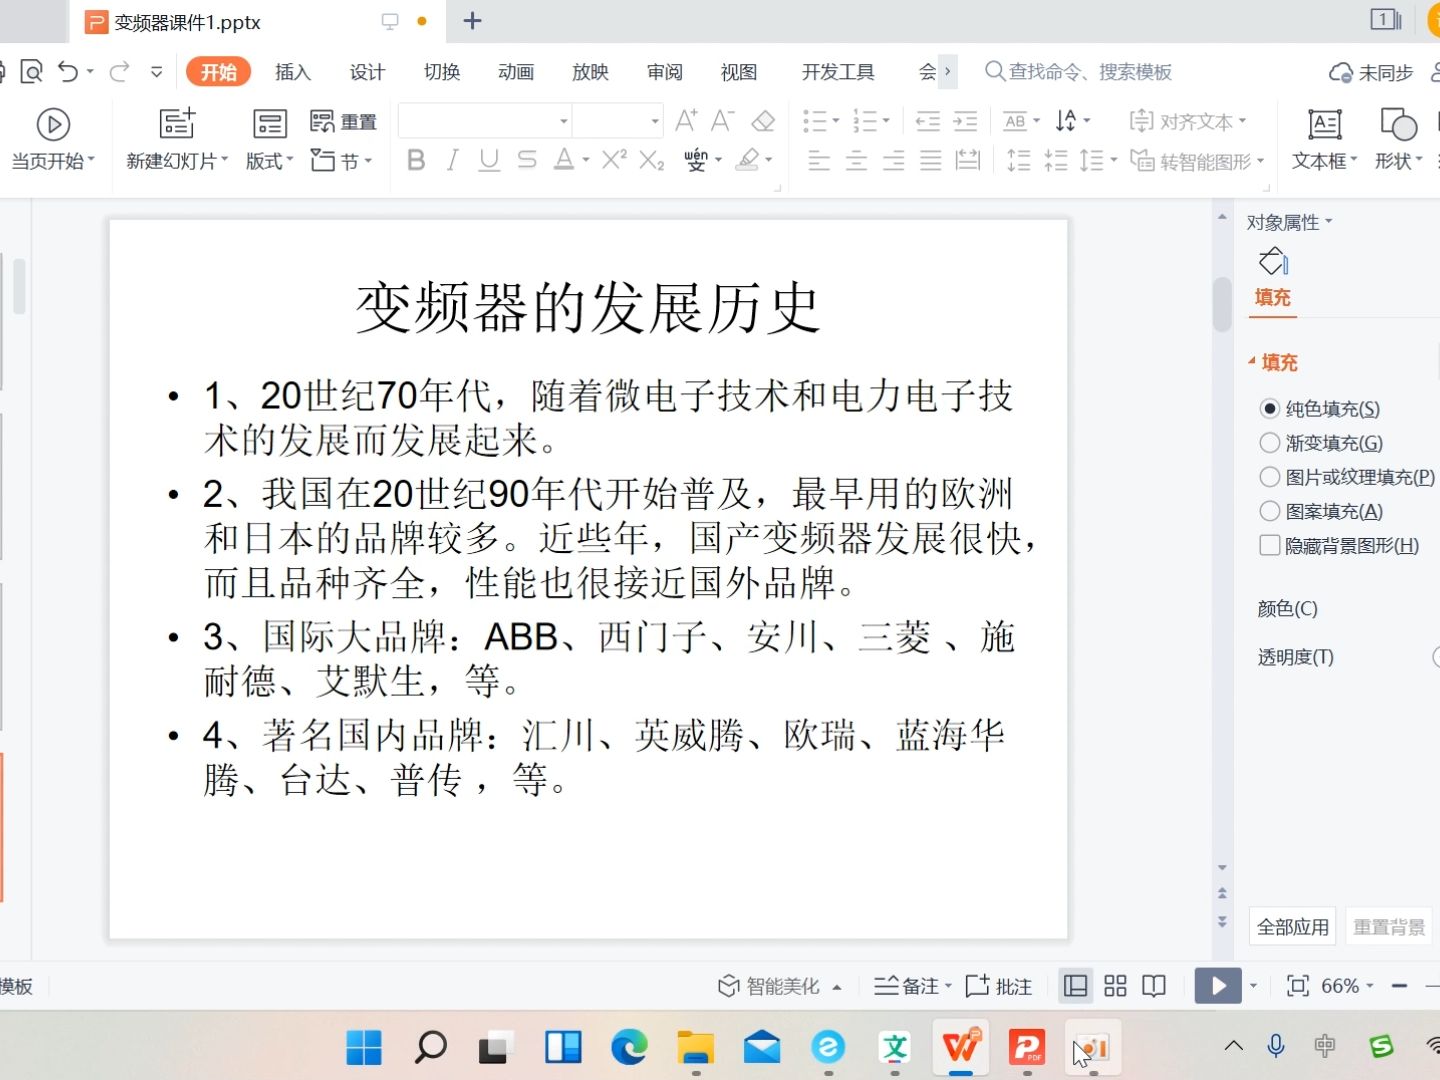Expand the font color dropdown arrow
This screenshot has width=1440, height=1080.
click(586, 160)
